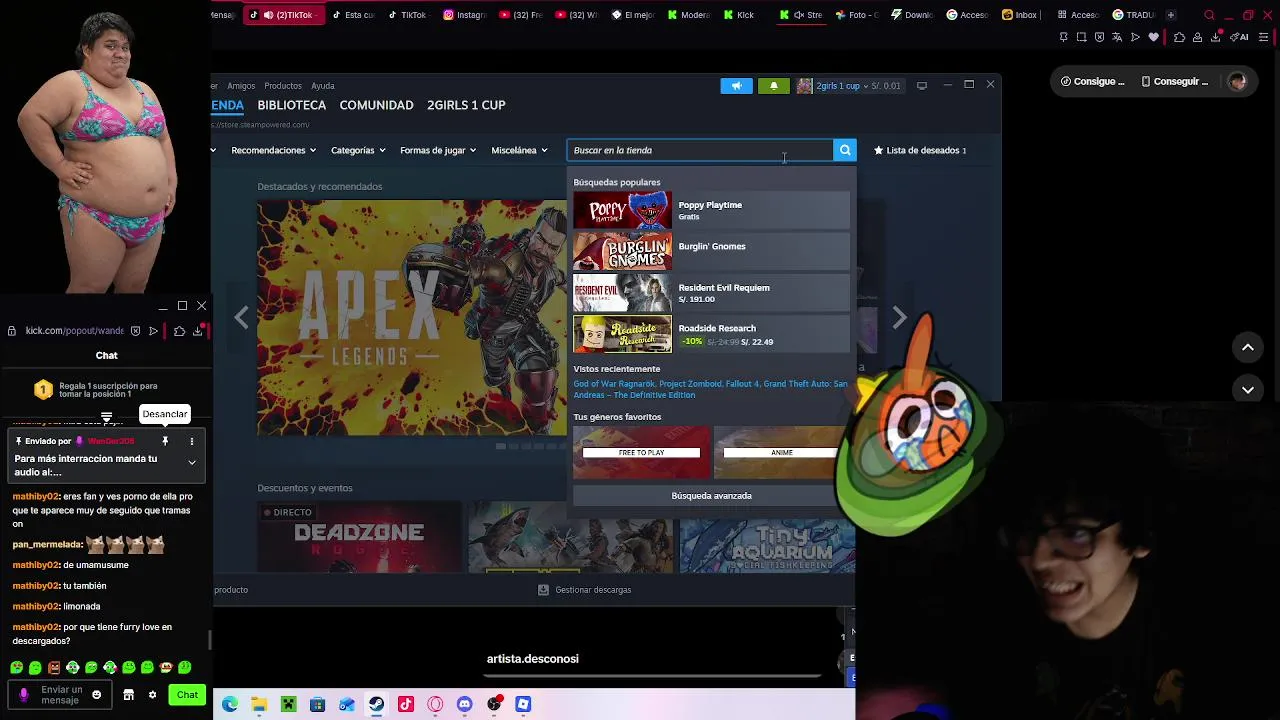The height and width of the screenshot is (720, 1280).
Task: Open Lista de deseados wishlist
Action: click(920, 150)
